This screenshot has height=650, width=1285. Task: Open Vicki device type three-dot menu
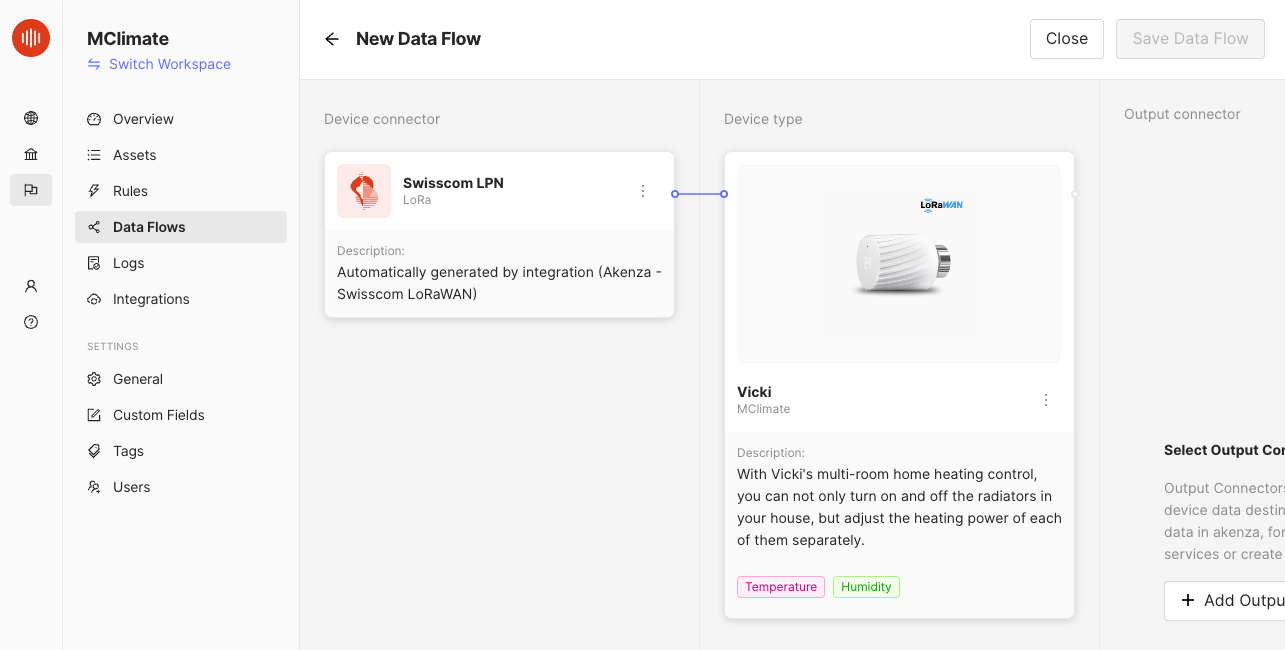point(1046,400)
